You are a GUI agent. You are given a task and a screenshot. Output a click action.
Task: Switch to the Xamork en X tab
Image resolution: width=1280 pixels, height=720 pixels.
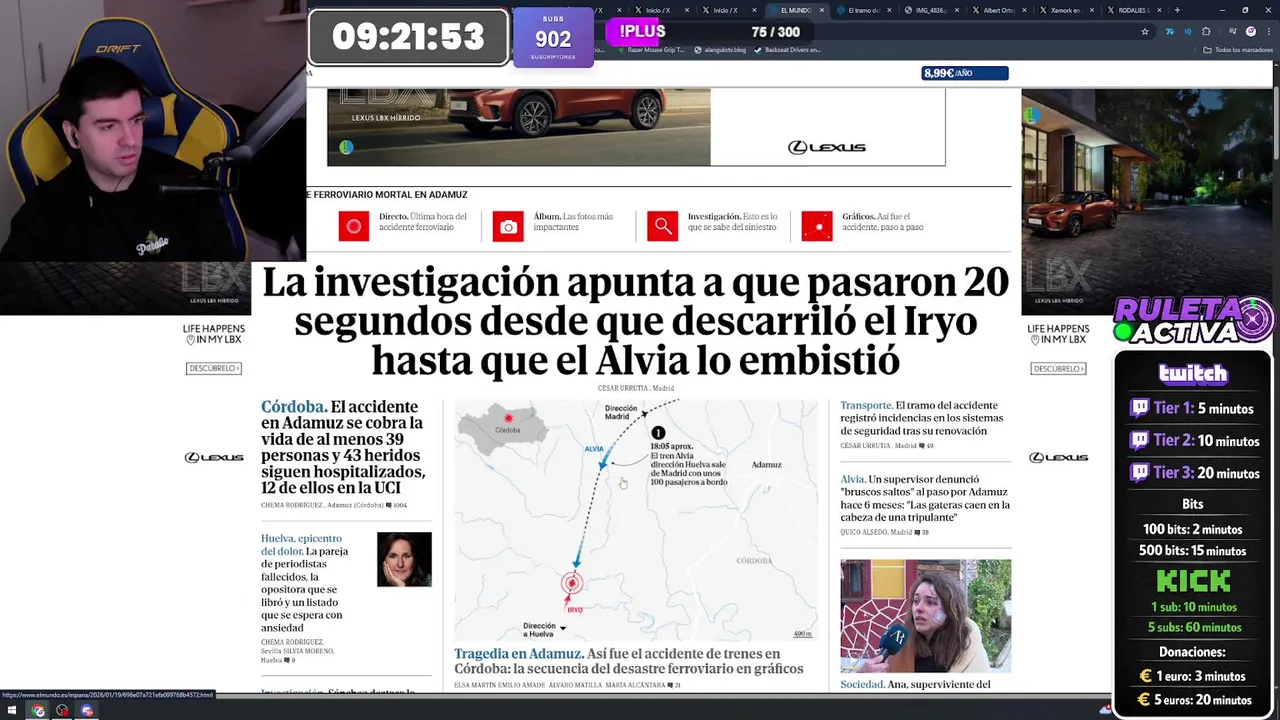1065,10
